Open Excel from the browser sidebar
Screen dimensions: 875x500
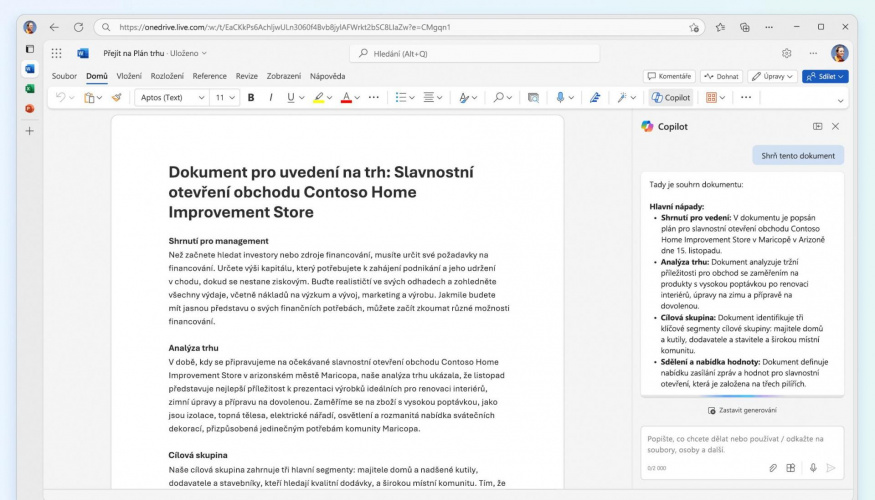(30, 89)
